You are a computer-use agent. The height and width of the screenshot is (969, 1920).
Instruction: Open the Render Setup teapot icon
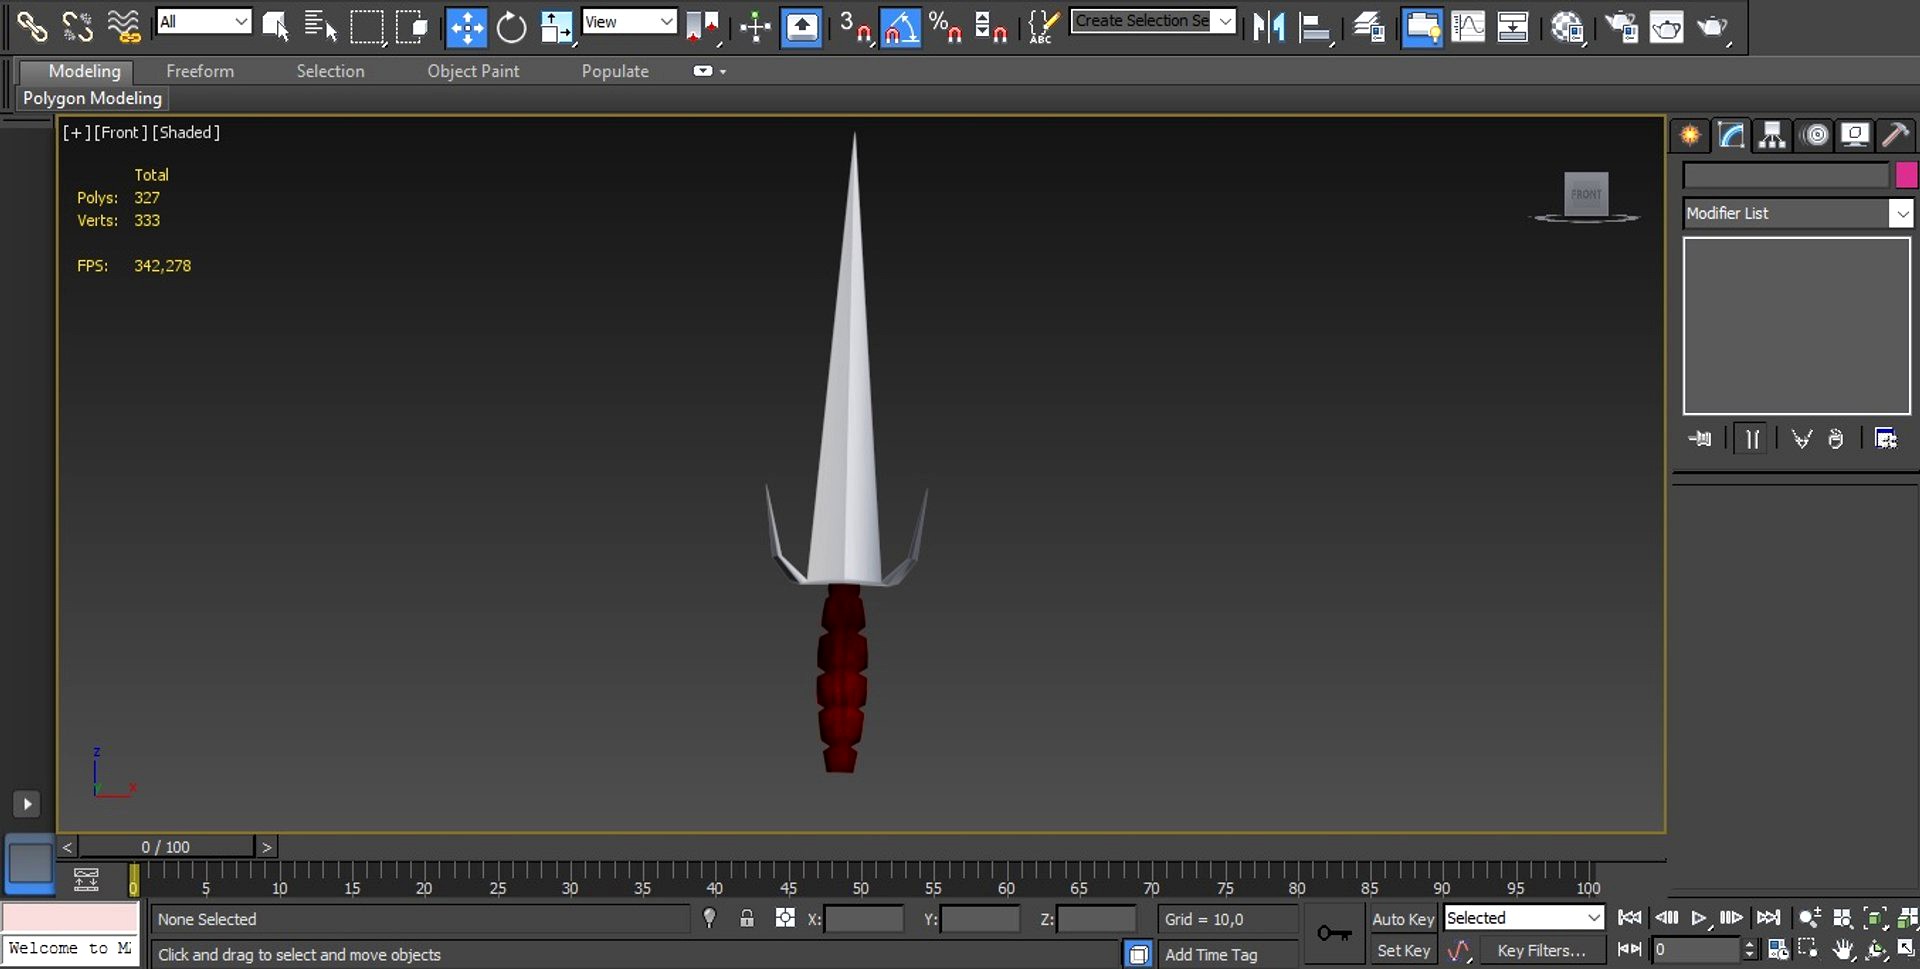click(x=1621, y=26)
